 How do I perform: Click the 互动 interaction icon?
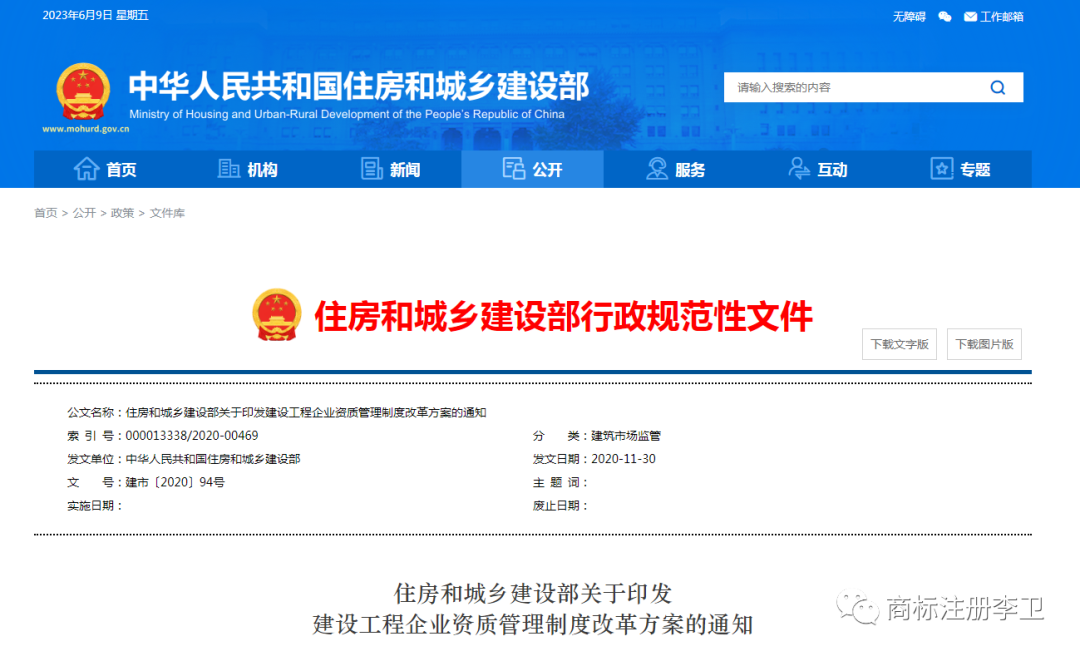click(x=799, y=168)
